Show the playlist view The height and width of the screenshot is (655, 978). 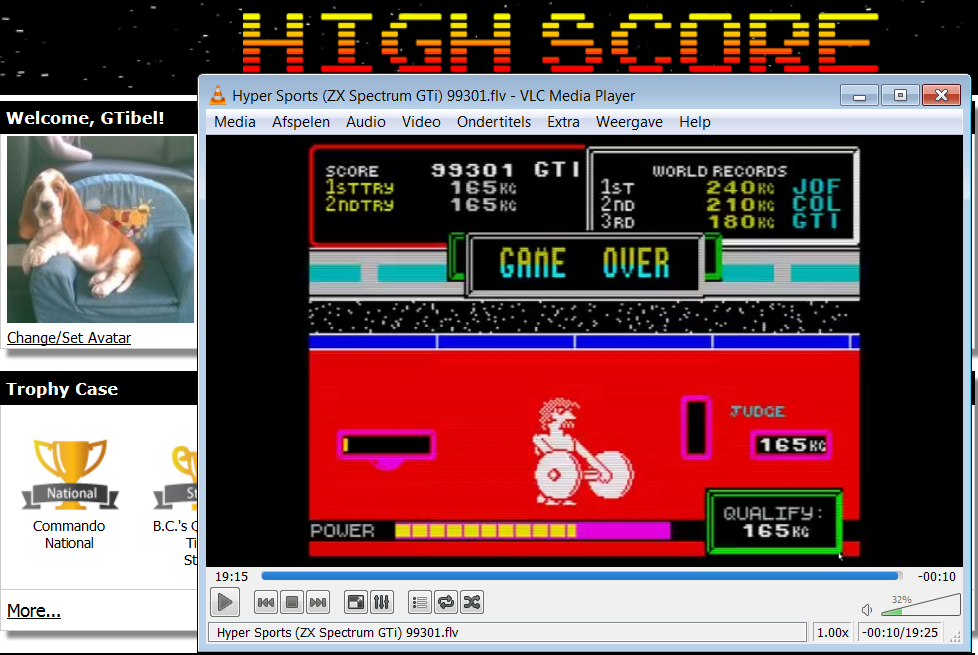click(420, 602)
